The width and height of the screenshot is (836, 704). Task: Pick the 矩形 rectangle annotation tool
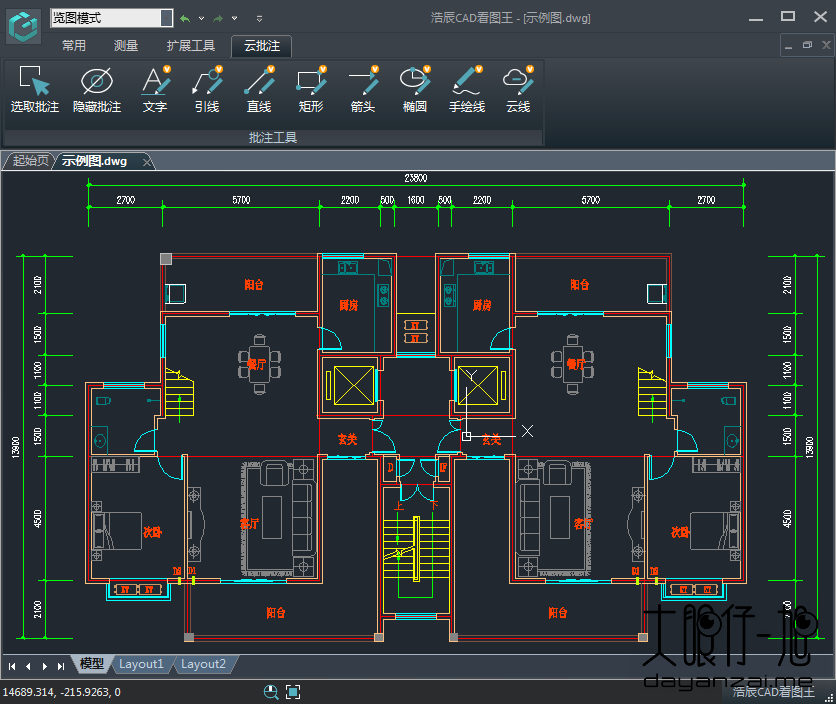[310, 89]
